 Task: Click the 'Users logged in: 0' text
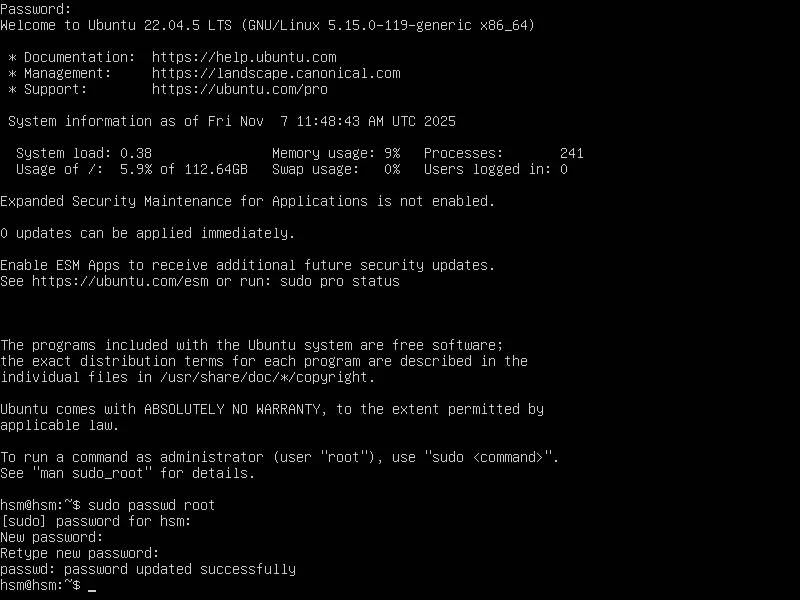click(x=496, y=169)
